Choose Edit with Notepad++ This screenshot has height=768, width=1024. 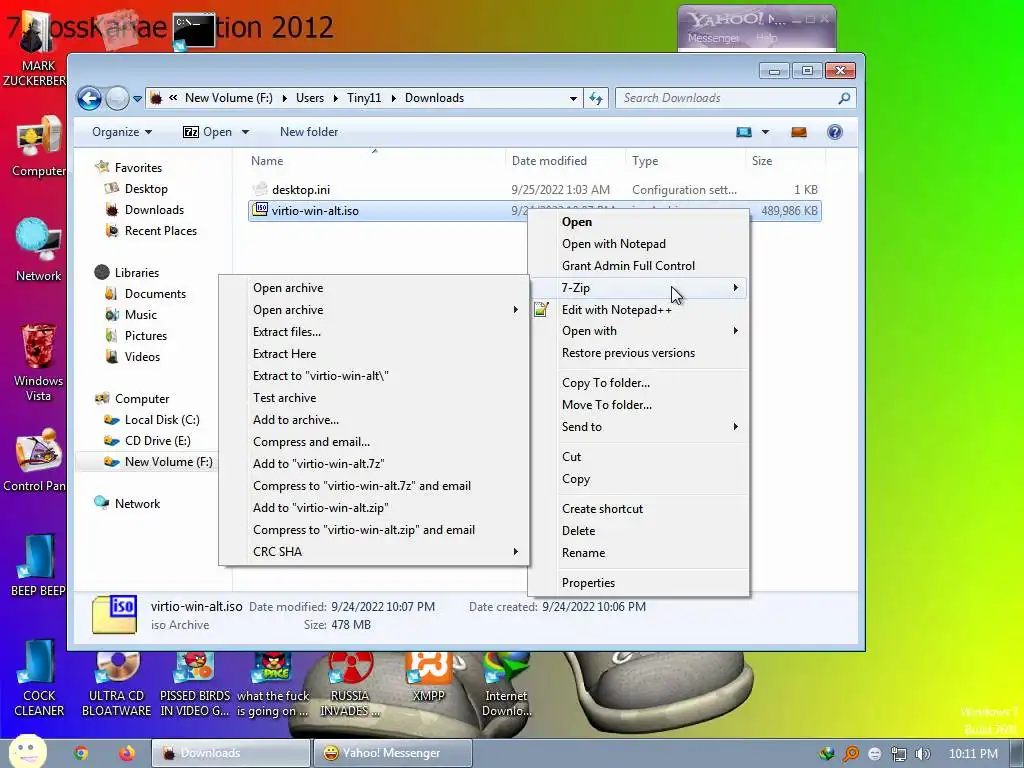(x=638, y=310)
